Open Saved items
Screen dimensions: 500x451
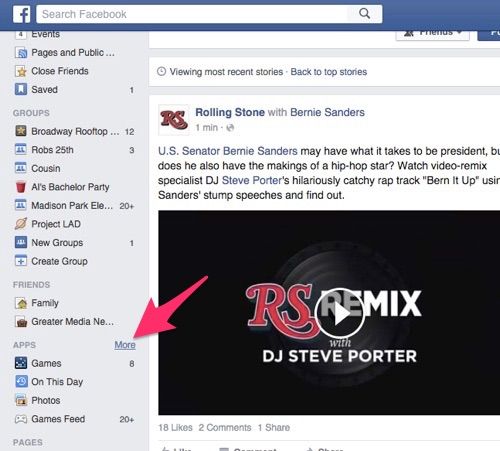(44, 89)
